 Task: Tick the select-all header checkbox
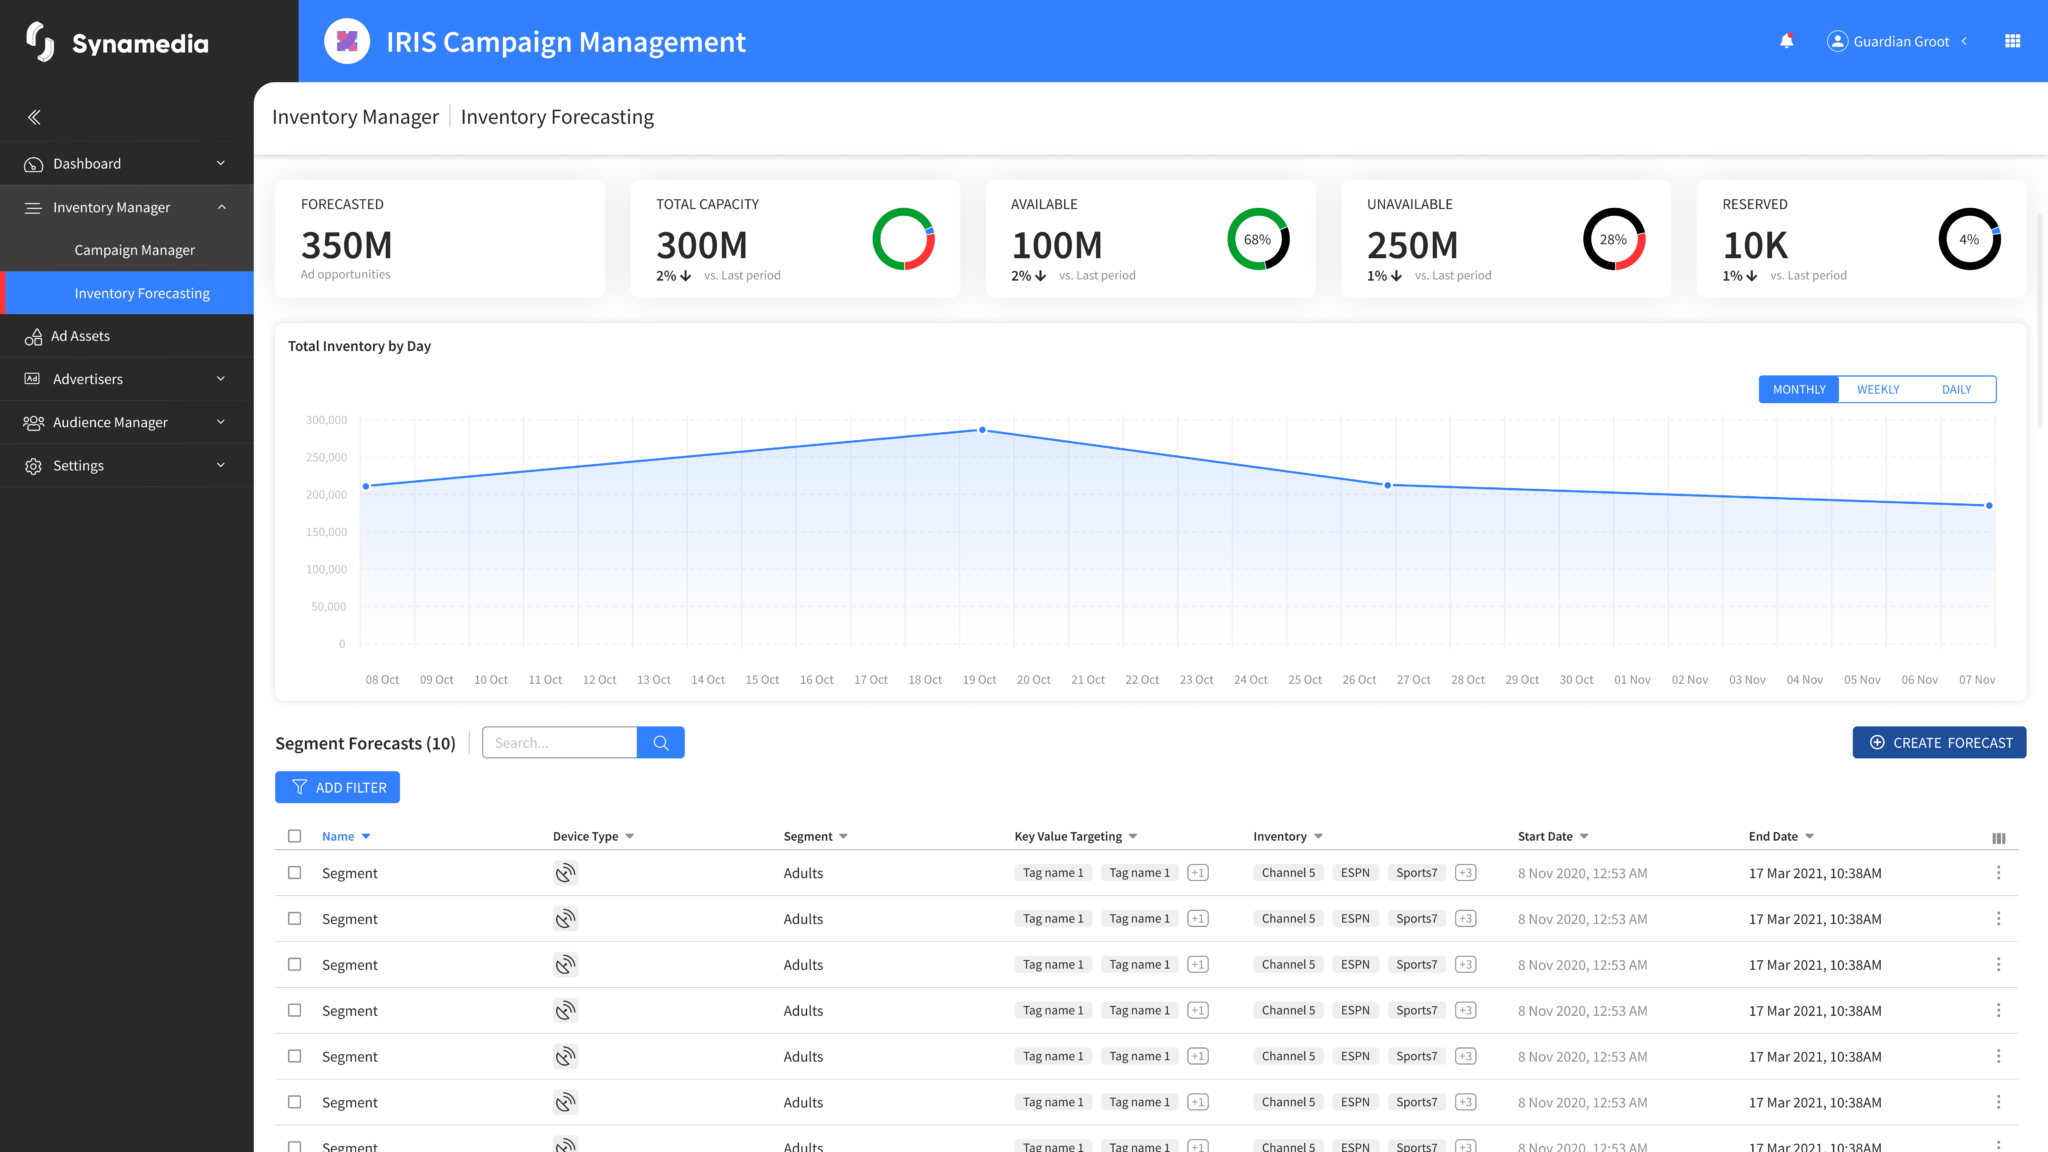point(294,836)
